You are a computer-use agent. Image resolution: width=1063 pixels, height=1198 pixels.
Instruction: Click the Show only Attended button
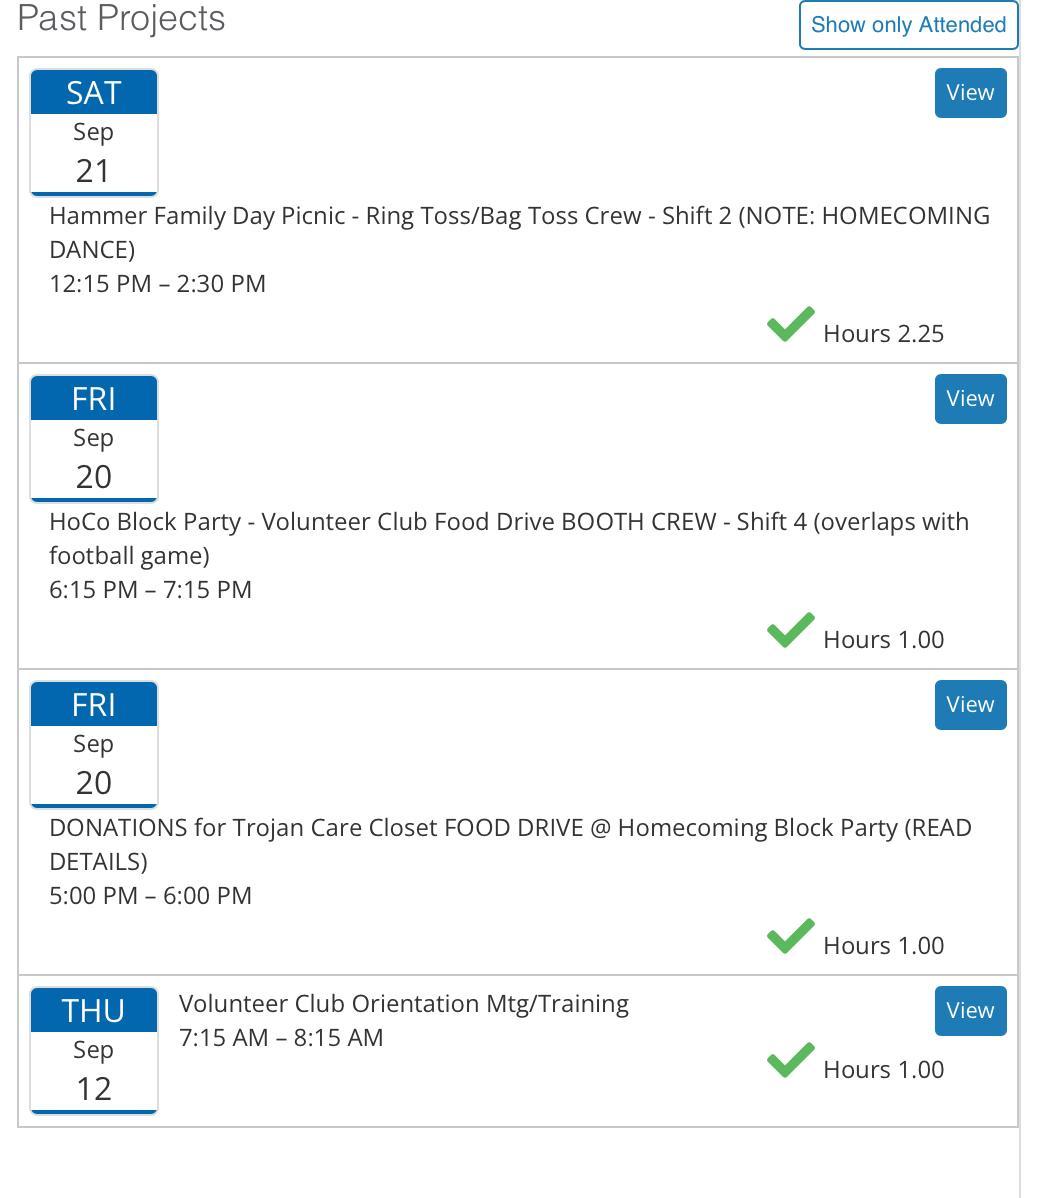click(x=908, y=25)
